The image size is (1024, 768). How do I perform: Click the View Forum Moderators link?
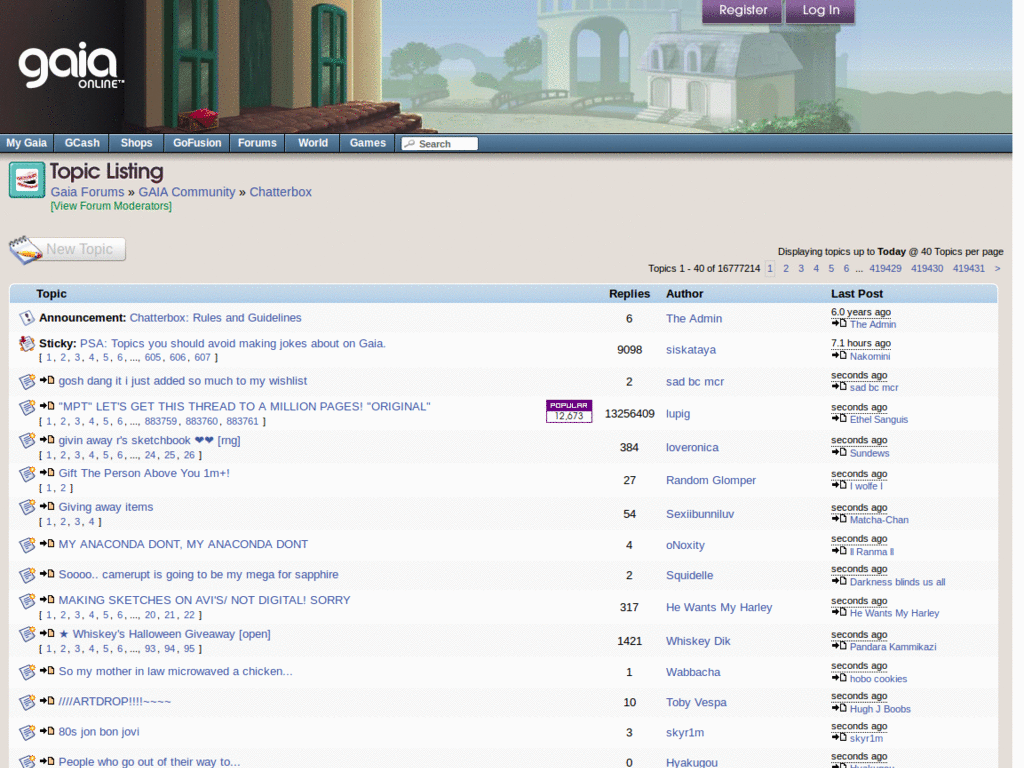(x=110, y=205)
